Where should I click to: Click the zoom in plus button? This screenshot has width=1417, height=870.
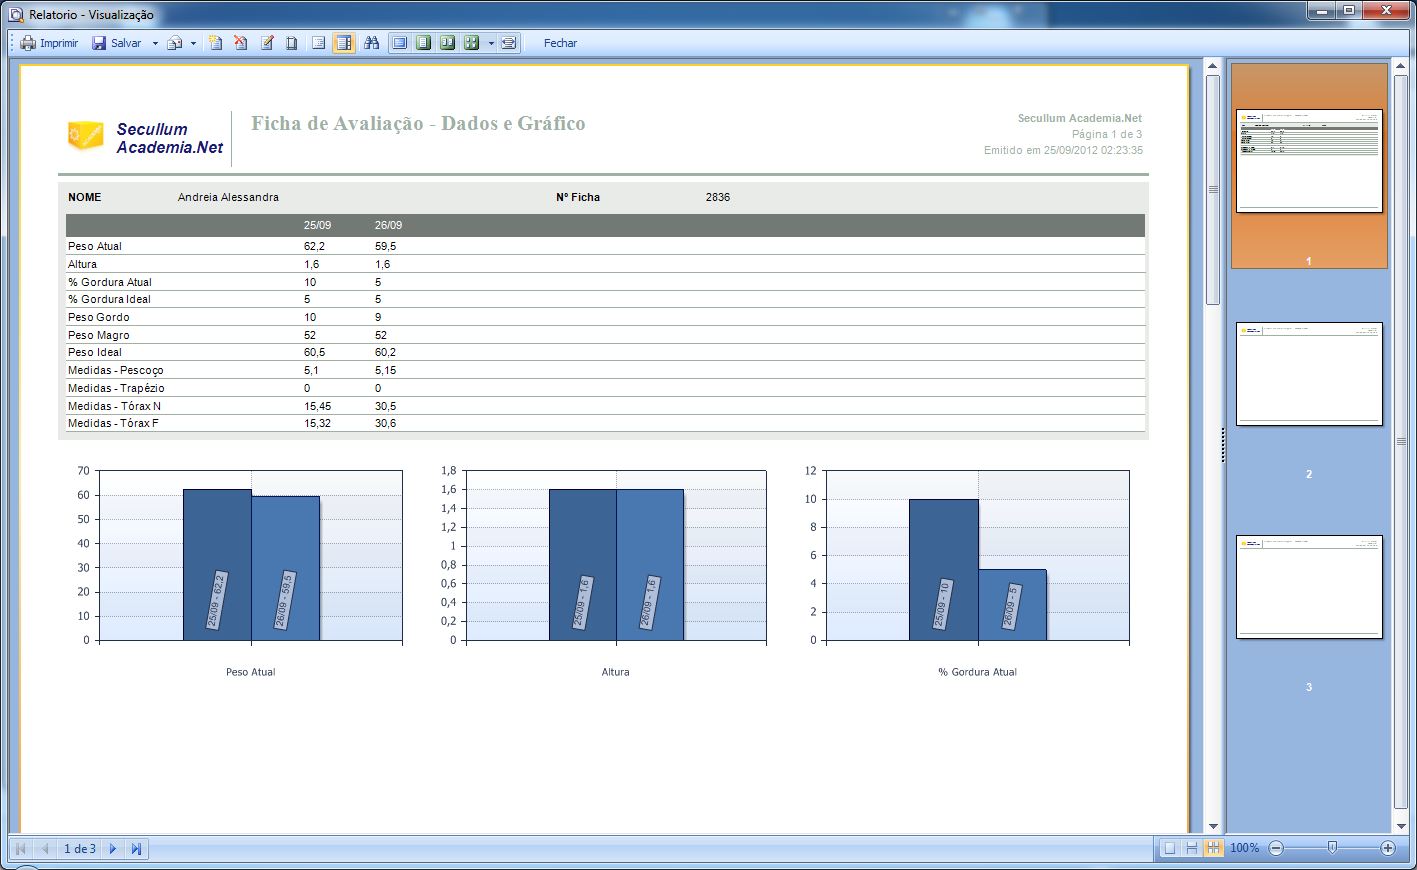[x=1388, y=848]
